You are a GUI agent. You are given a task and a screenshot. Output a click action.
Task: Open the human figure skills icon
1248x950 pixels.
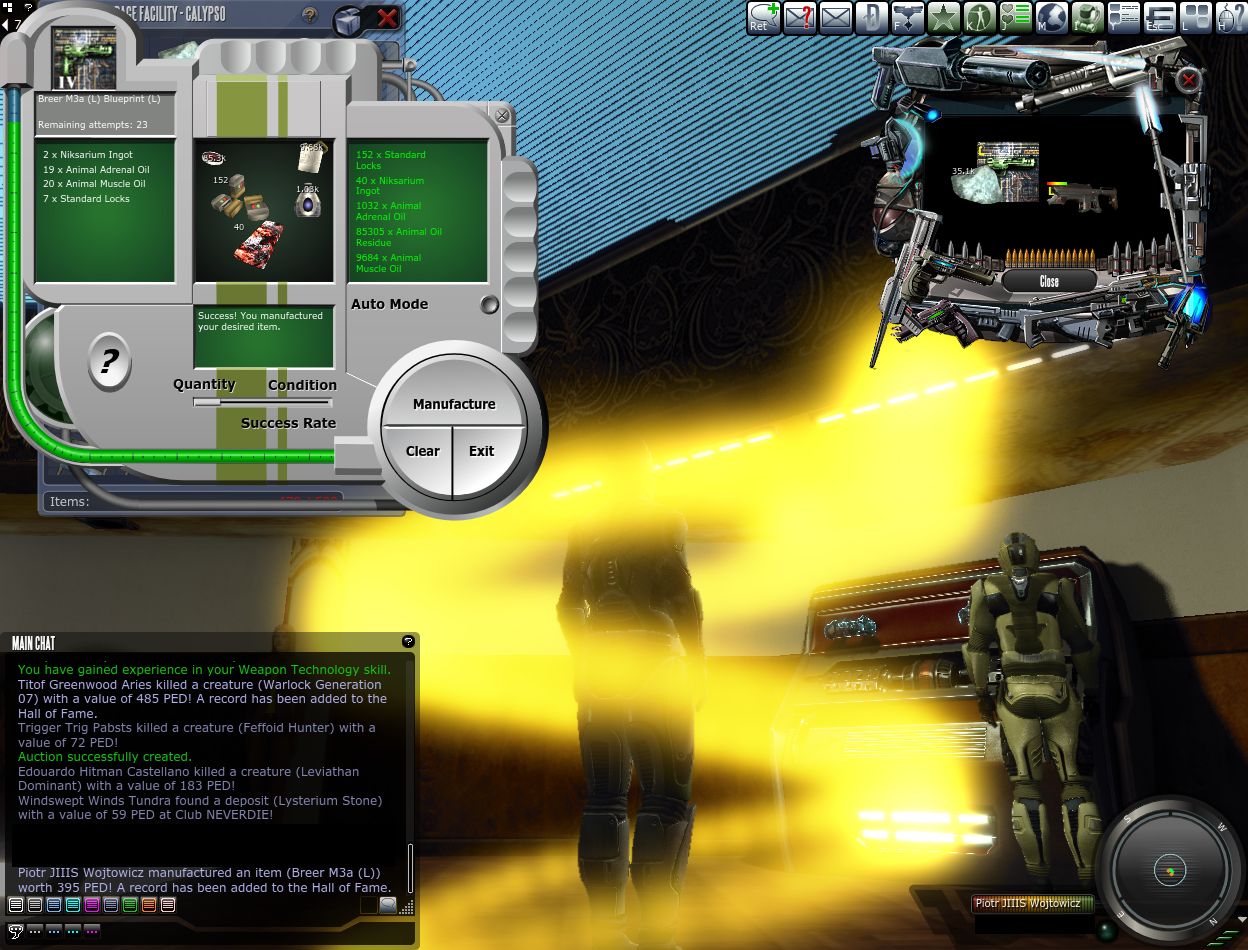tap(979, 17)
